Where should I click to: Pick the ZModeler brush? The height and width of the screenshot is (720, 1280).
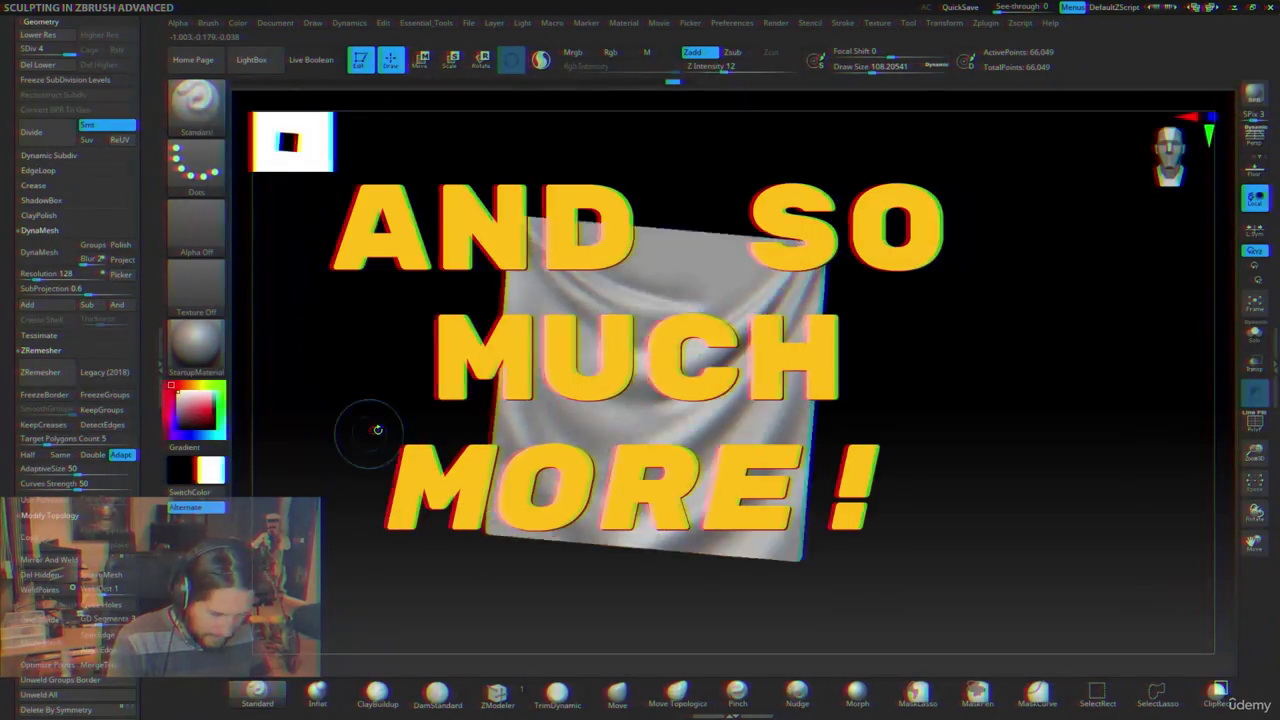[x=497, y=695]
